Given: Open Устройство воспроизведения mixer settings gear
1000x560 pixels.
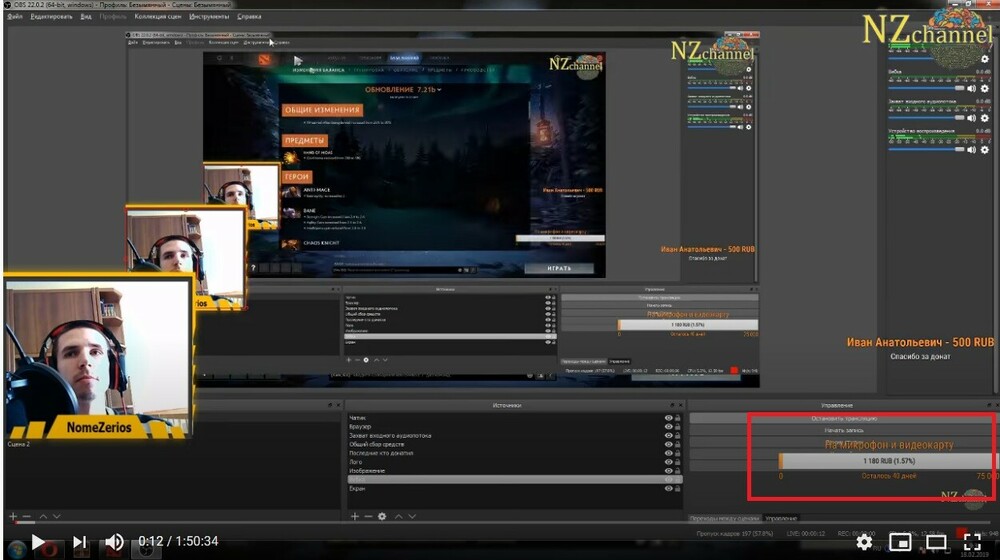Looking at the screenshot, I should (985, 150).
